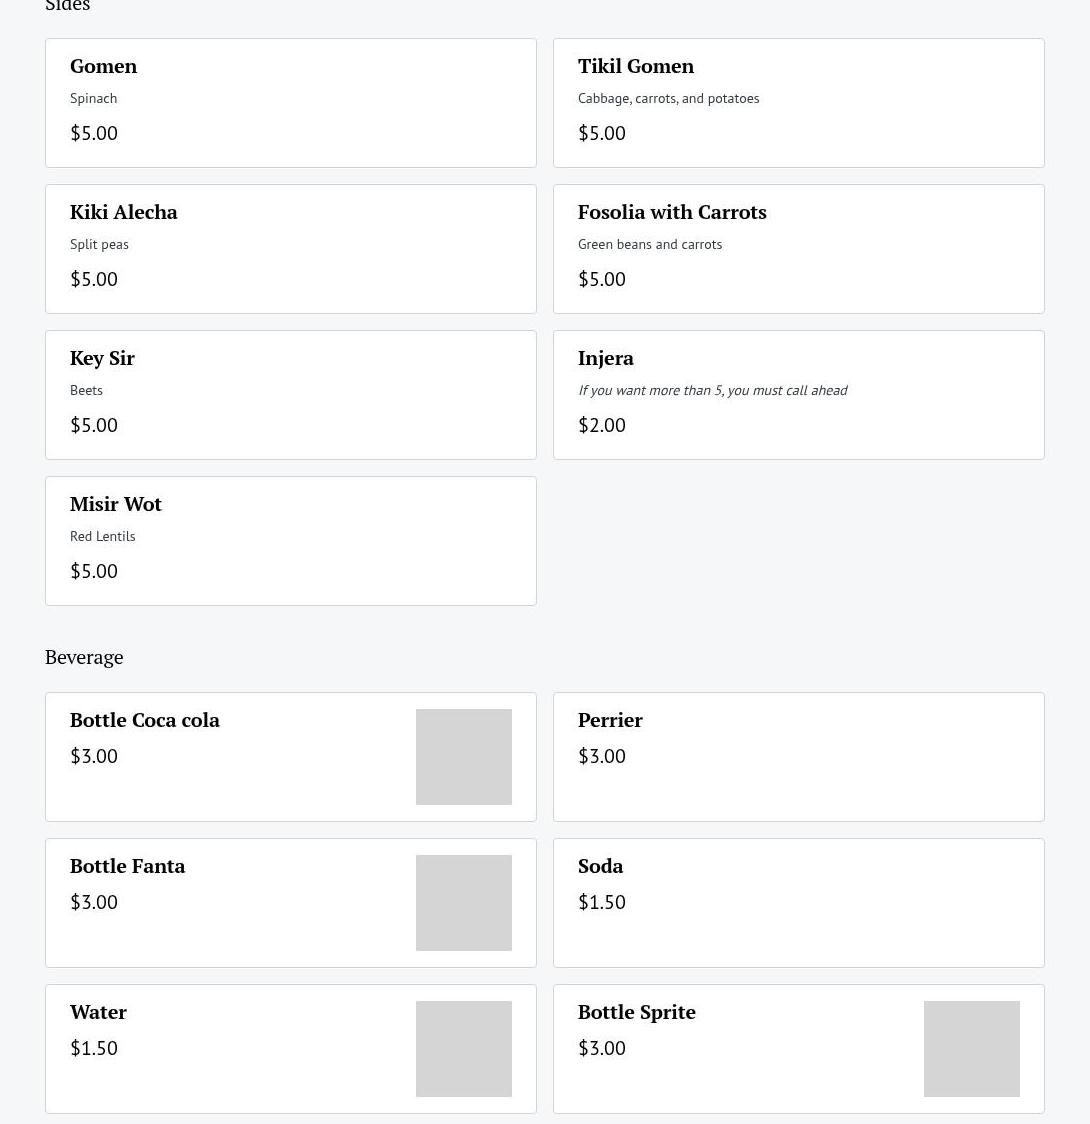Click the Misir Wot $5.00 price
This screenshot has width=1090, height=1124.
point(94,571)
